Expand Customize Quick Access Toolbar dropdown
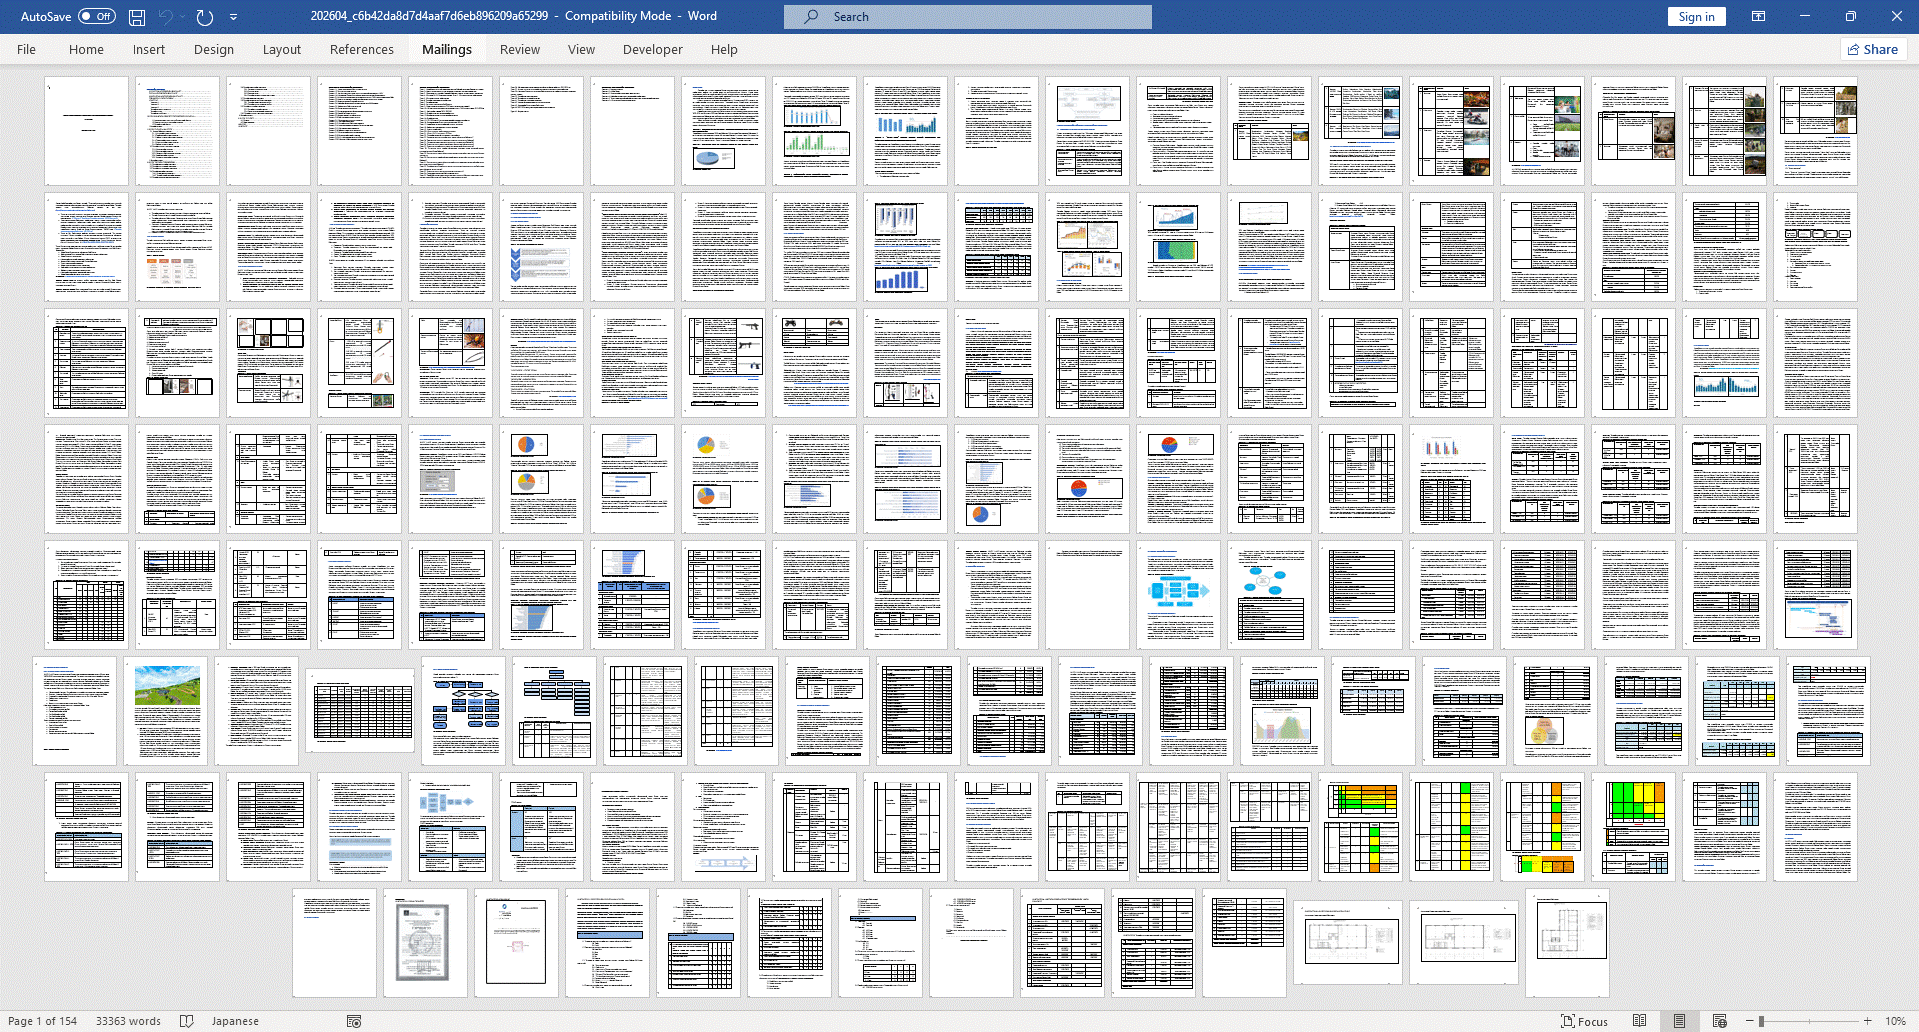The width and height of the screenshot is (1919, 1032). (x=233, y=17)
